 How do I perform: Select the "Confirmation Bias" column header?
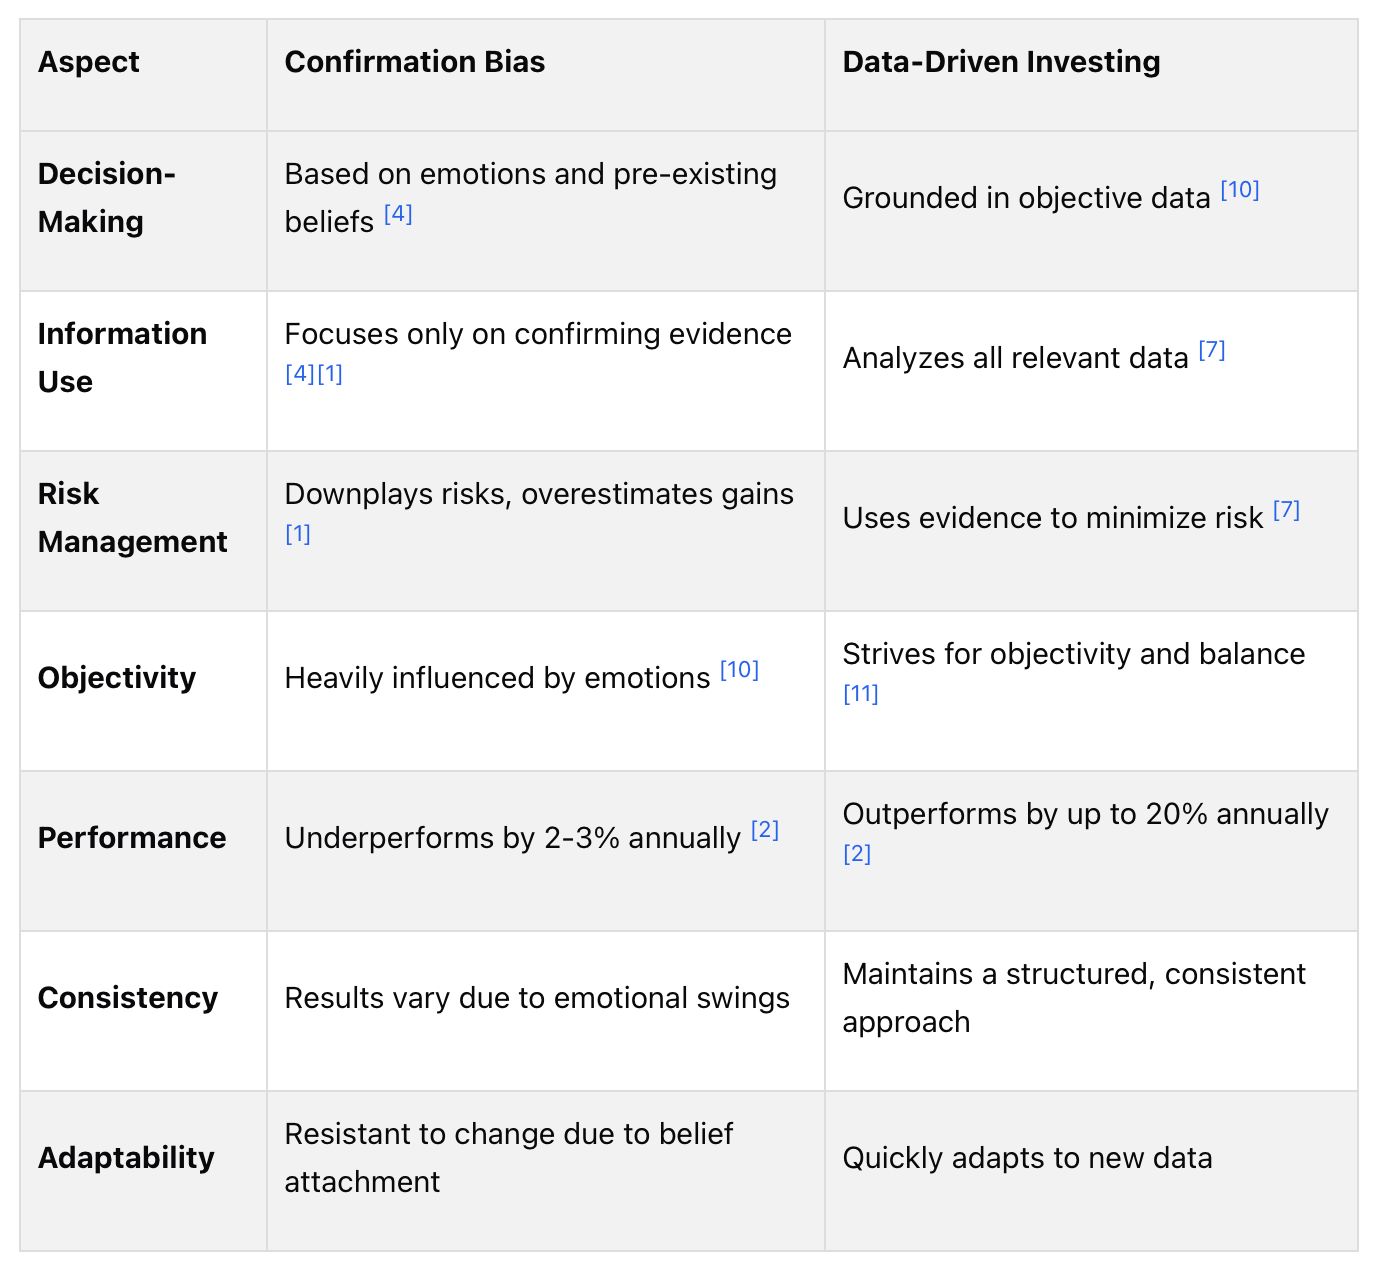tap(415, 62)
